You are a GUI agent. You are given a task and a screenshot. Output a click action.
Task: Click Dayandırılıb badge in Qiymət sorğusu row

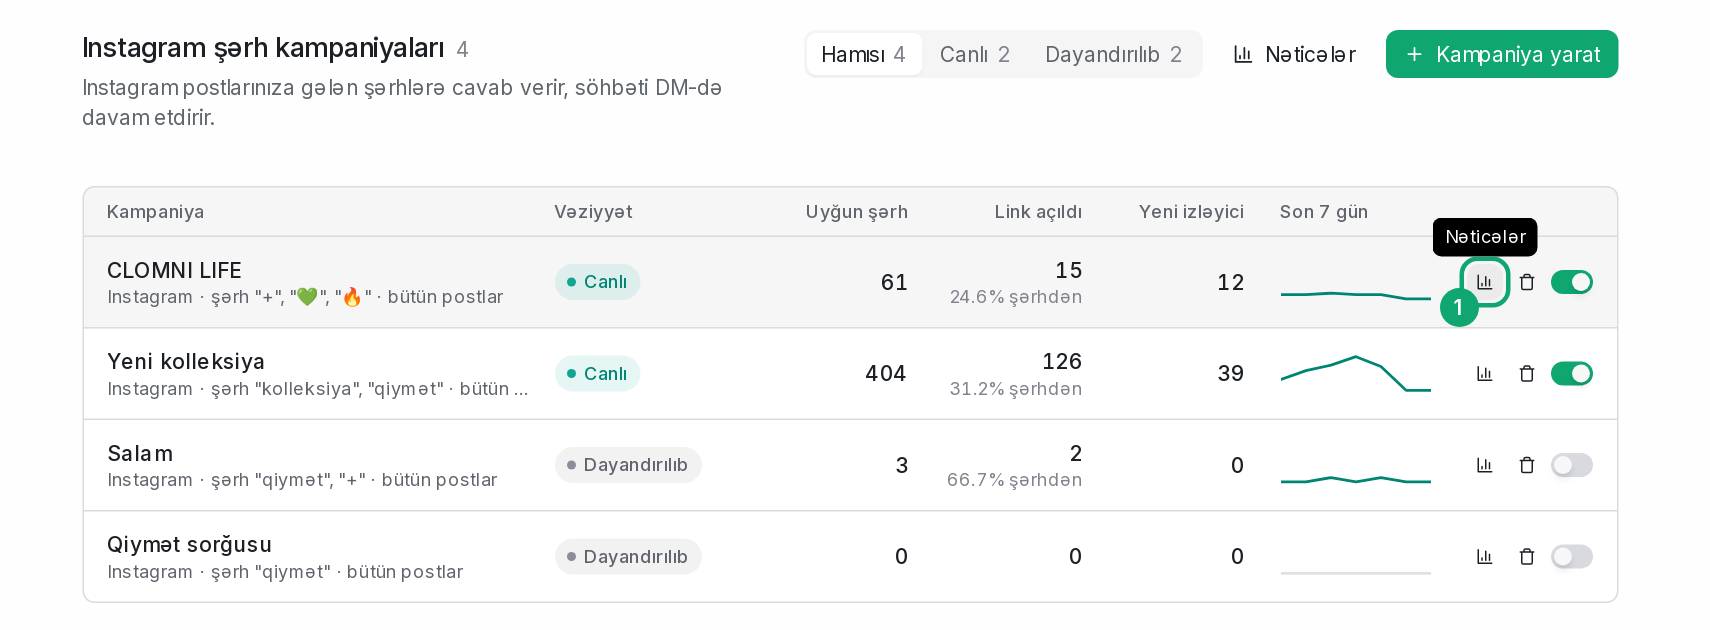[x=628, y=557]
